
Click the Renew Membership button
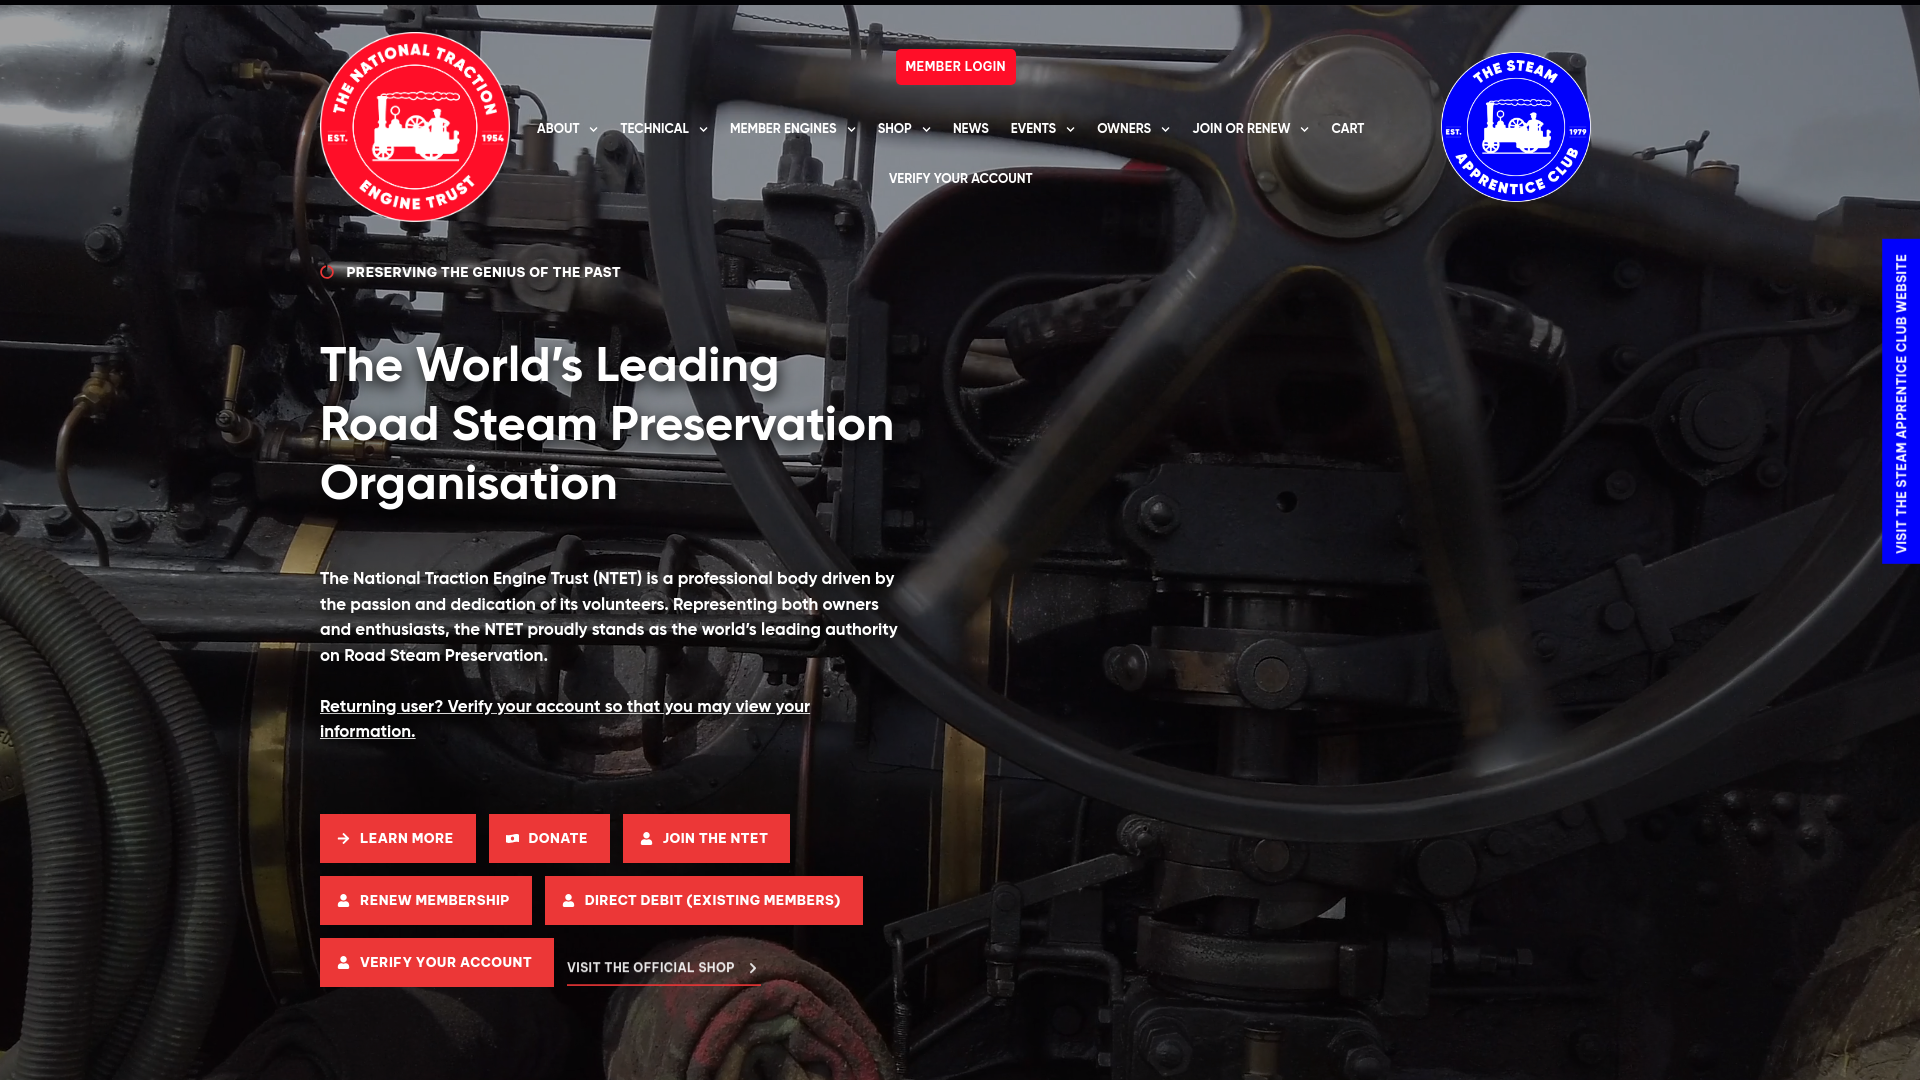426,901
